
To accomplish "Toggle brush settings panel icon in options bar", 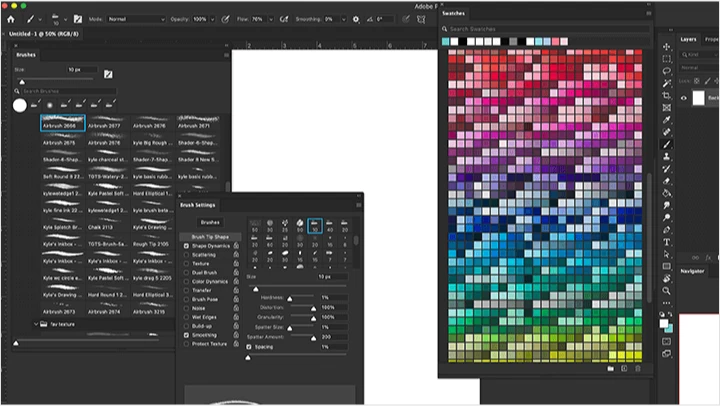I will 78,19.
